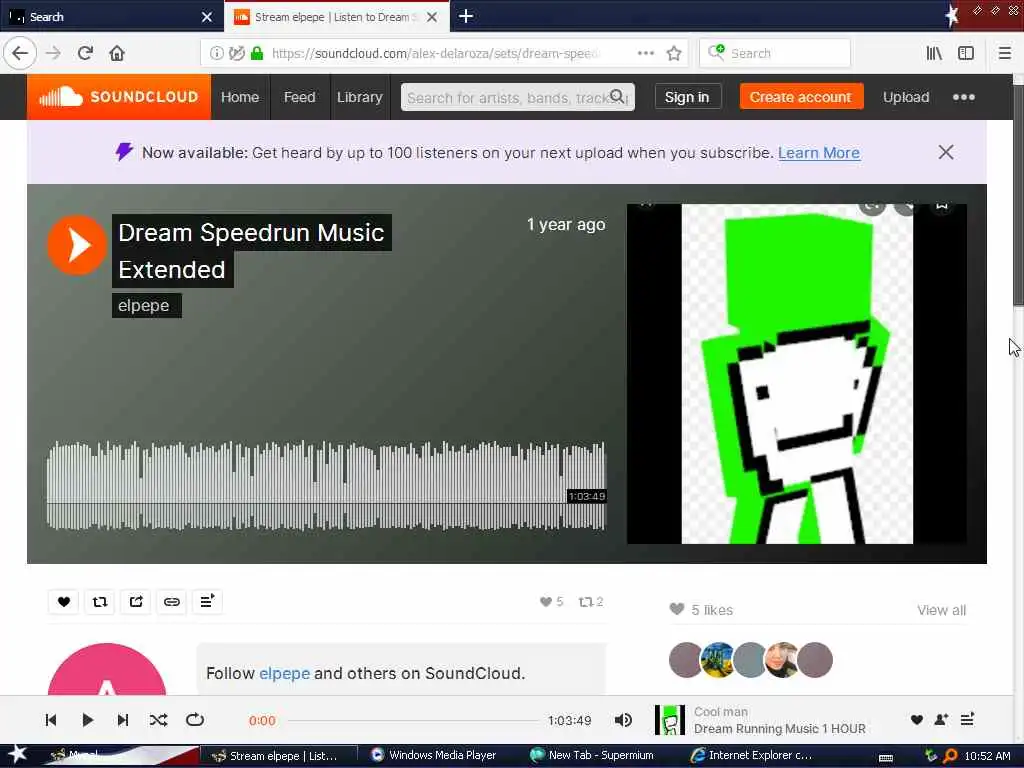
Task: Close the Stream elpepe browser tab
Action: coord(432,17)
